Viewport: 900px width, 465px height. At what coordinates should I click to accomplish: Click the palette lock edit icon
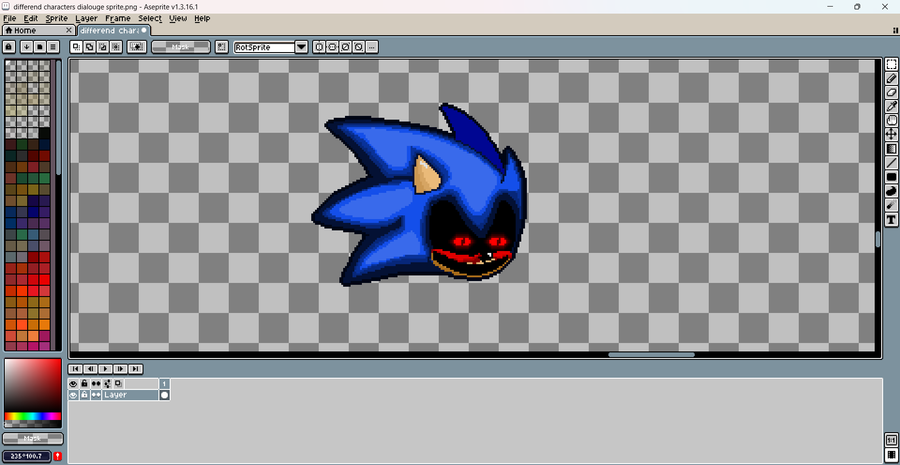[9, 47]
